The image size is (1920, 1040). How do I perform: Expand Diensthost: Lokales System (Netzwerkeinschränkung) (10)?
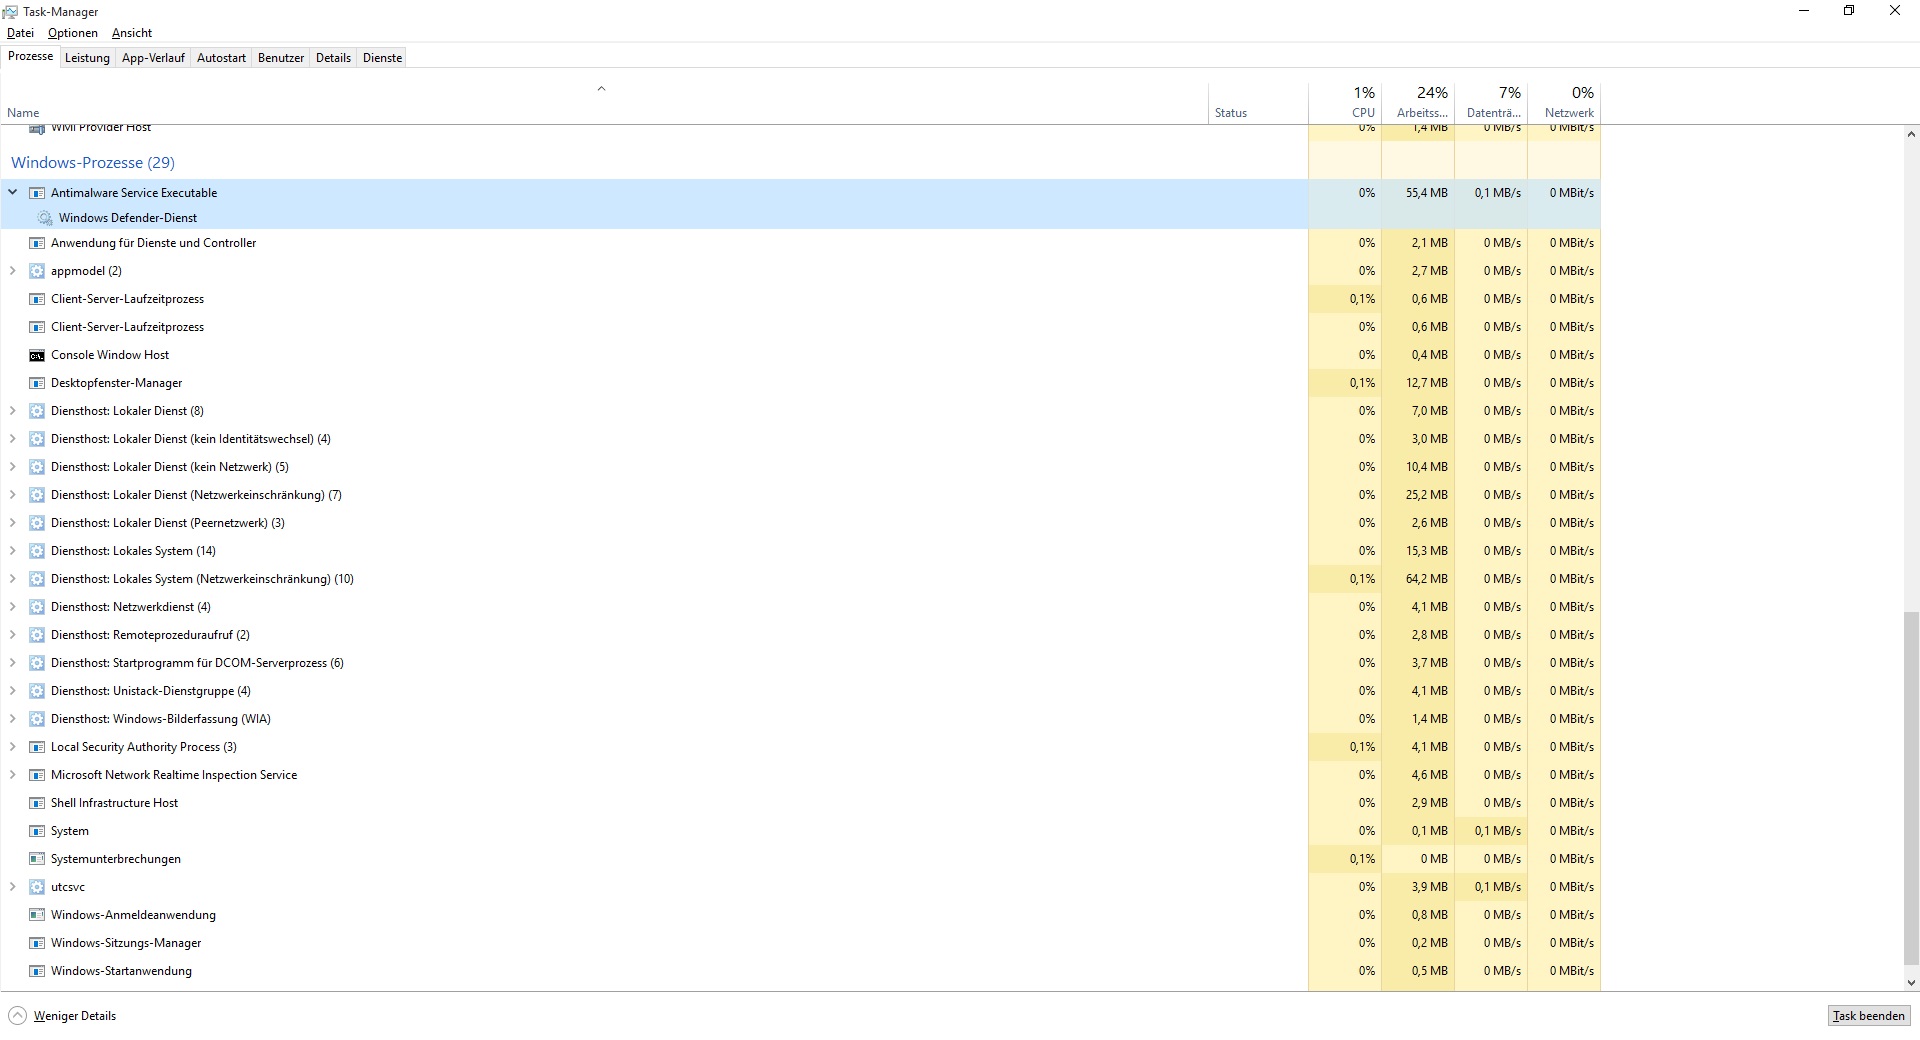tap(13, 579)
